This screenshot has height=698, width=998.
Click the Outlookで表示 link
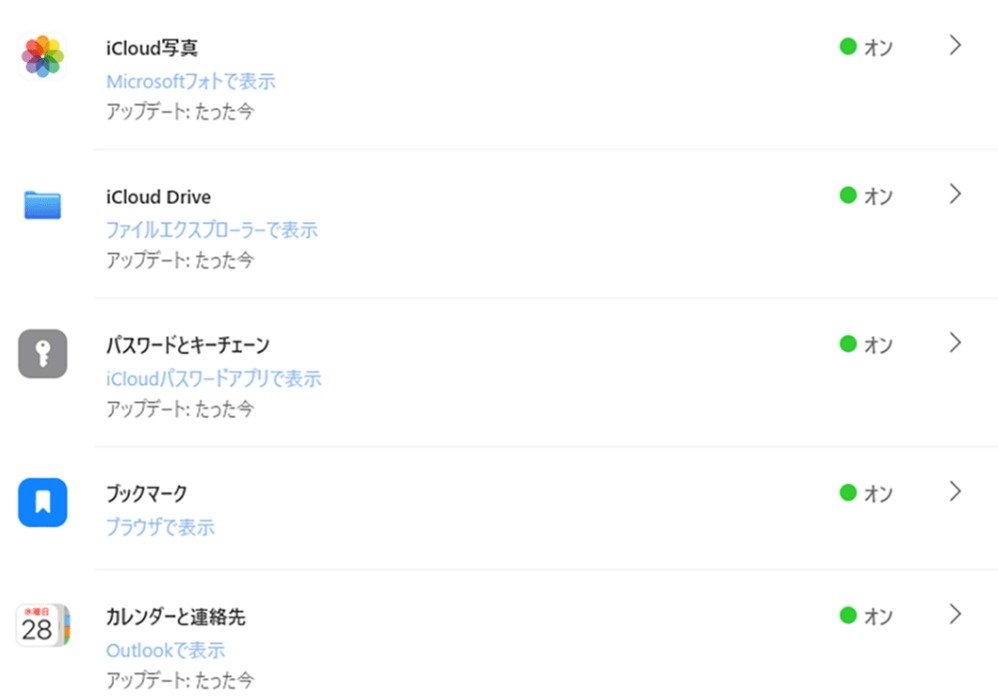pos(165,650)
